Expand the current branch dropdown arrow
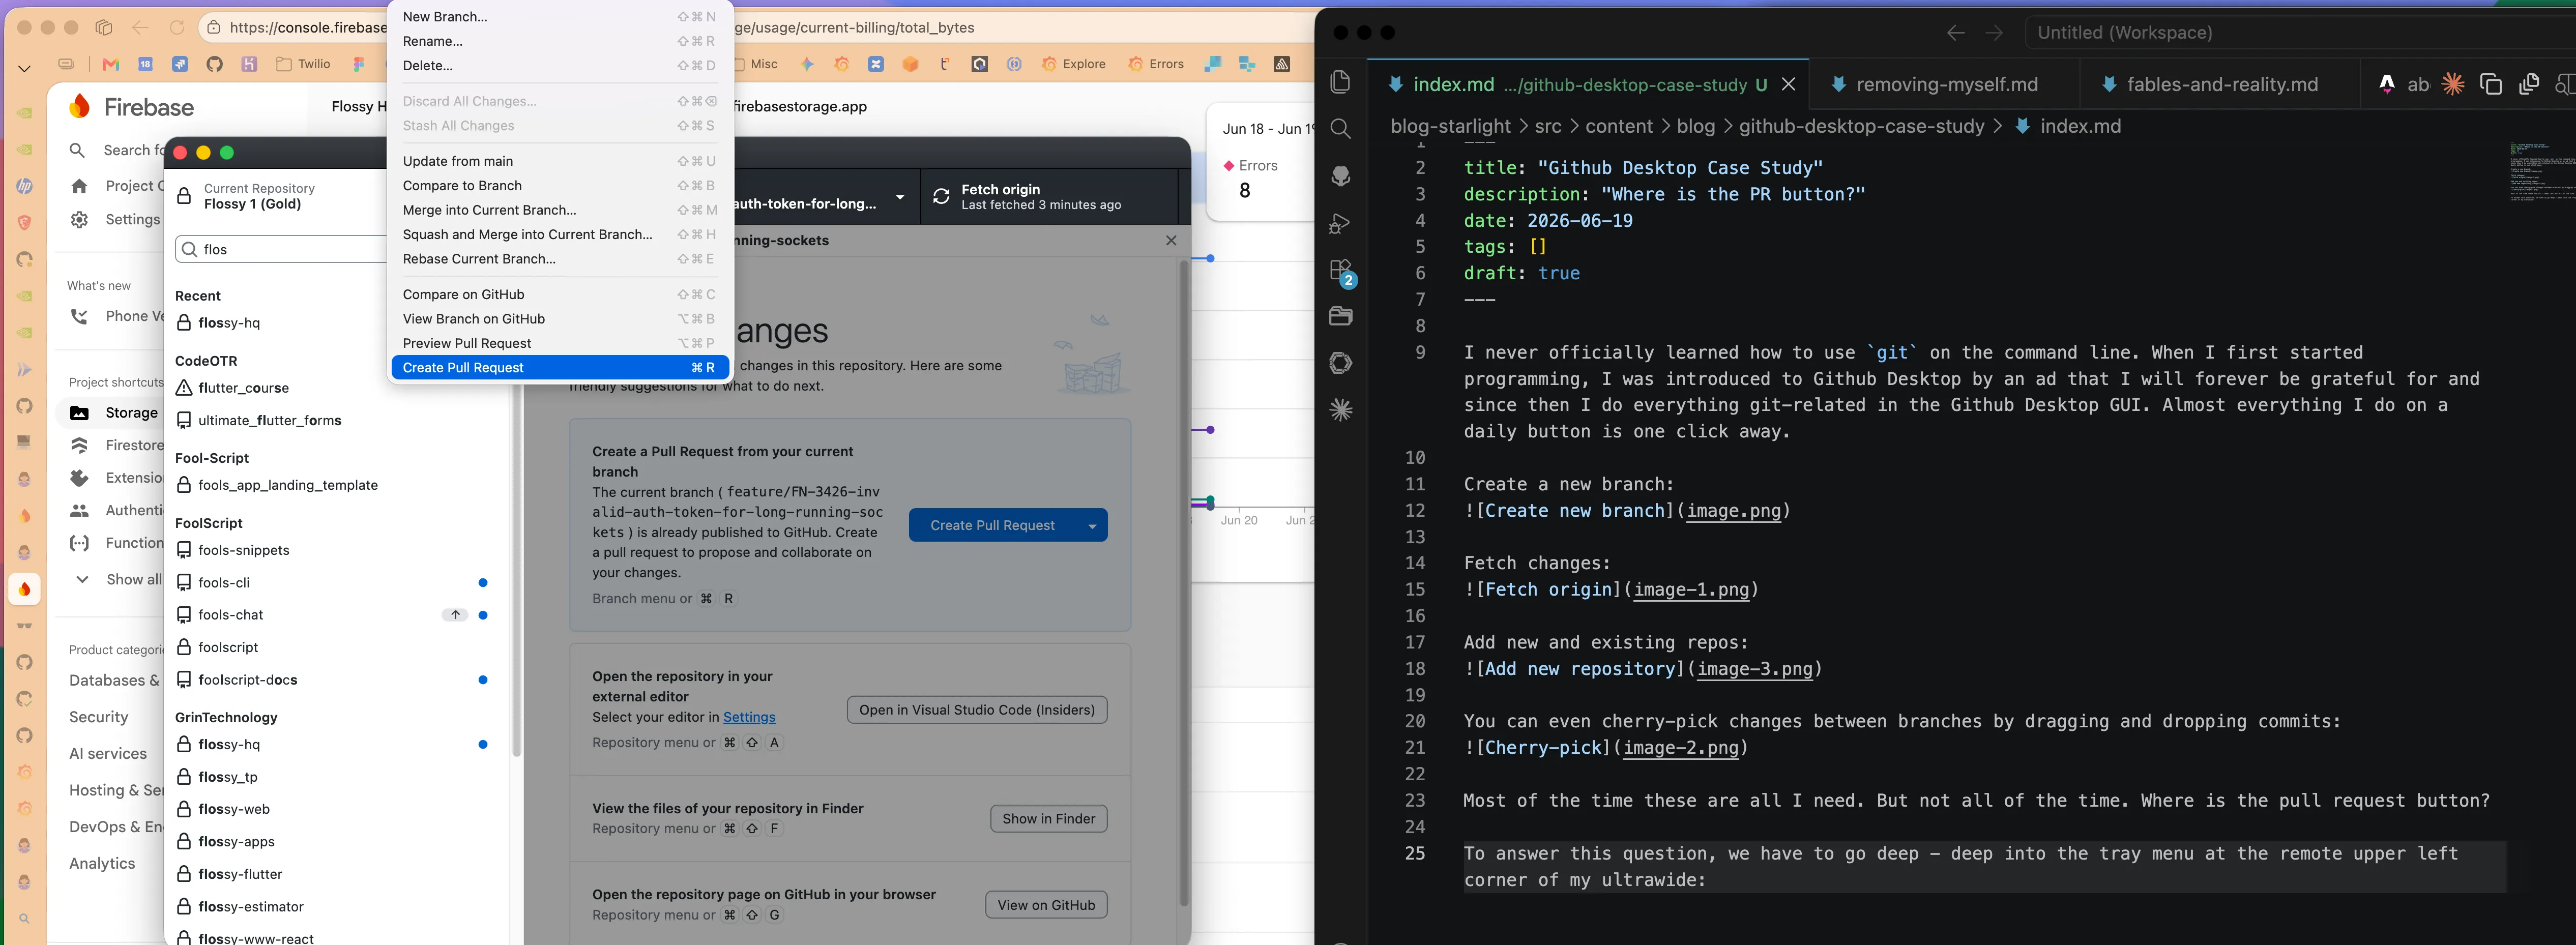The width and height of the screenshot is (2576, 945). pyautogui.click(x=900, y=197)
